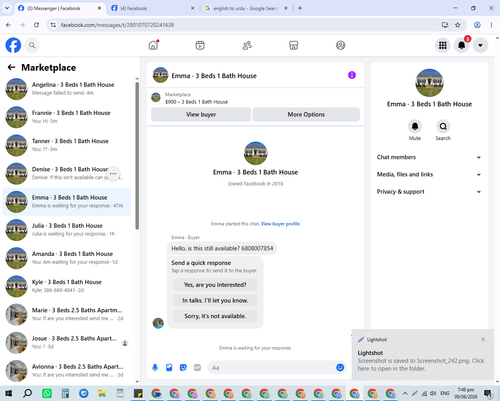Attach a photo with the image icon
The image size is (500, 401).
[169, 367]
